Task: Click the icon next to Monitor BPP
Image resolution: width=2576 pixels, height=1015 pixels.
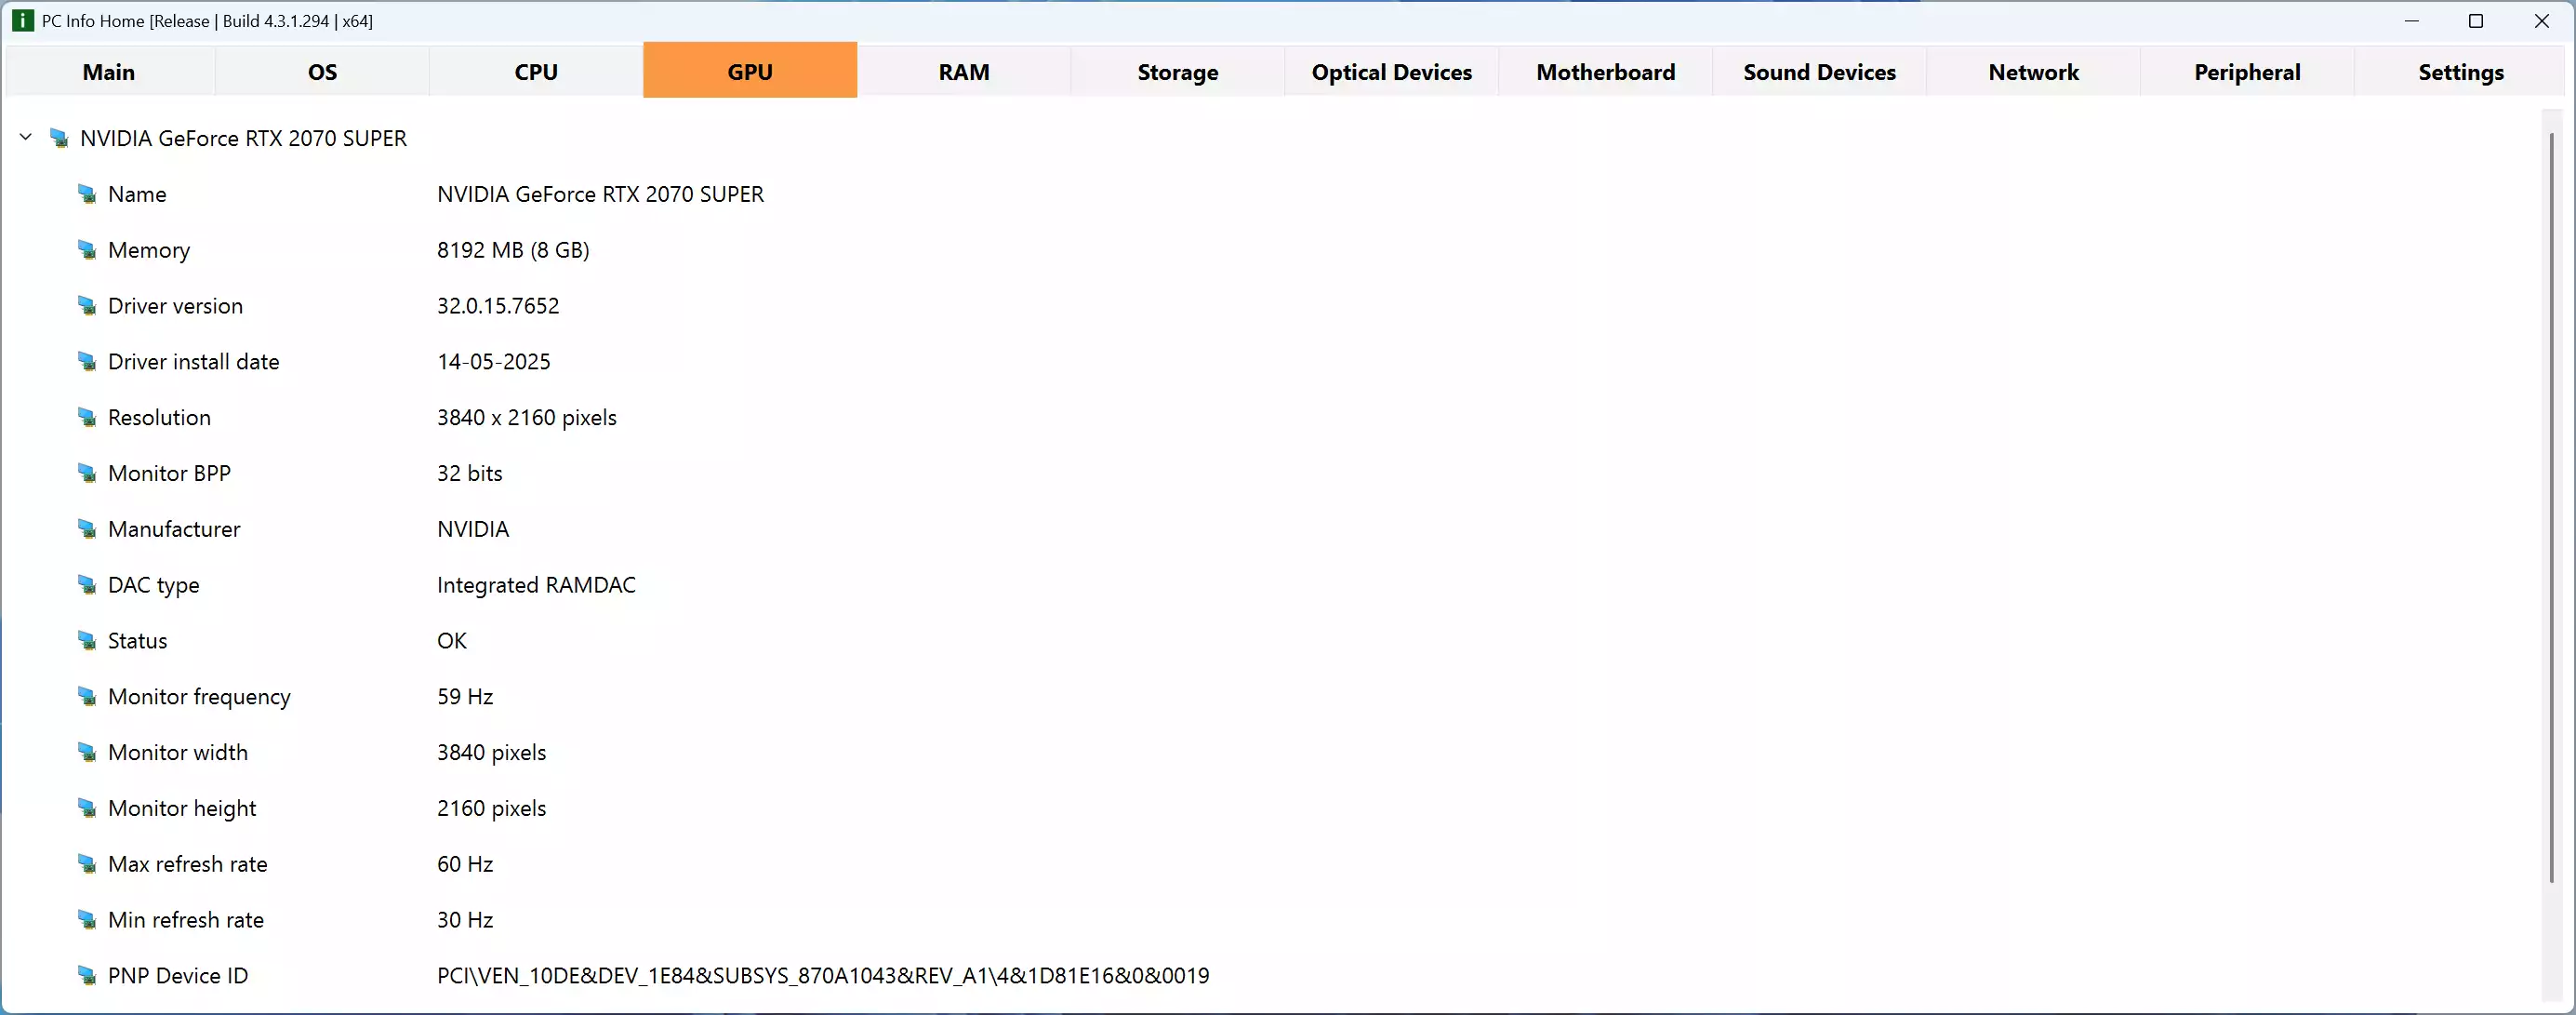Action: (88, 473)
